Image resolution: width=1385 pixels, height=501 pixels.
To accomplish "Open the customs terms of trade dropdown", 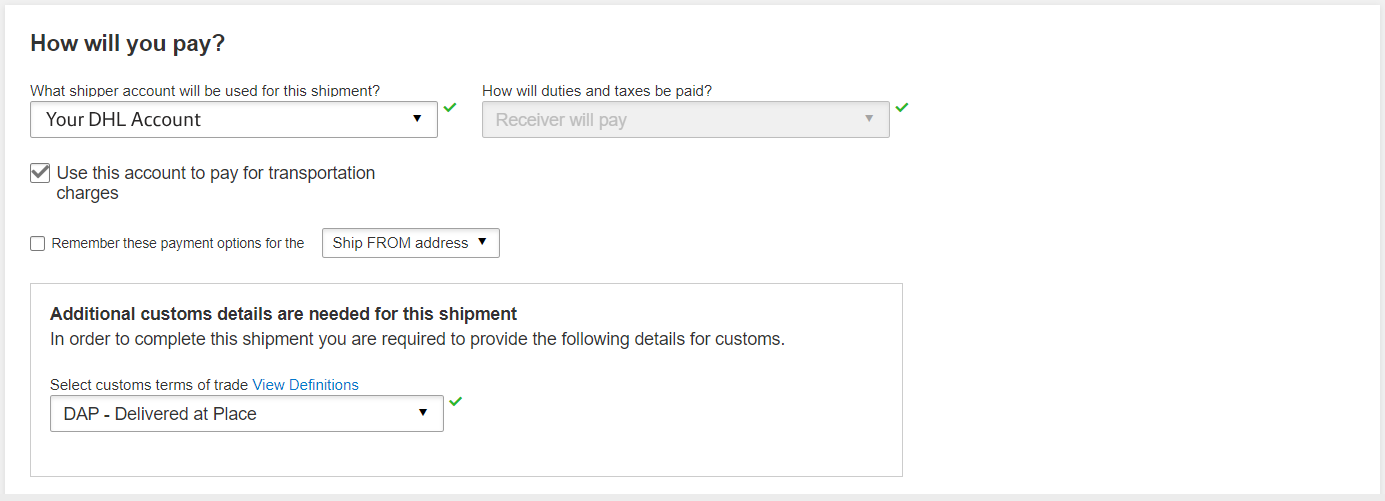I will 247,413.
